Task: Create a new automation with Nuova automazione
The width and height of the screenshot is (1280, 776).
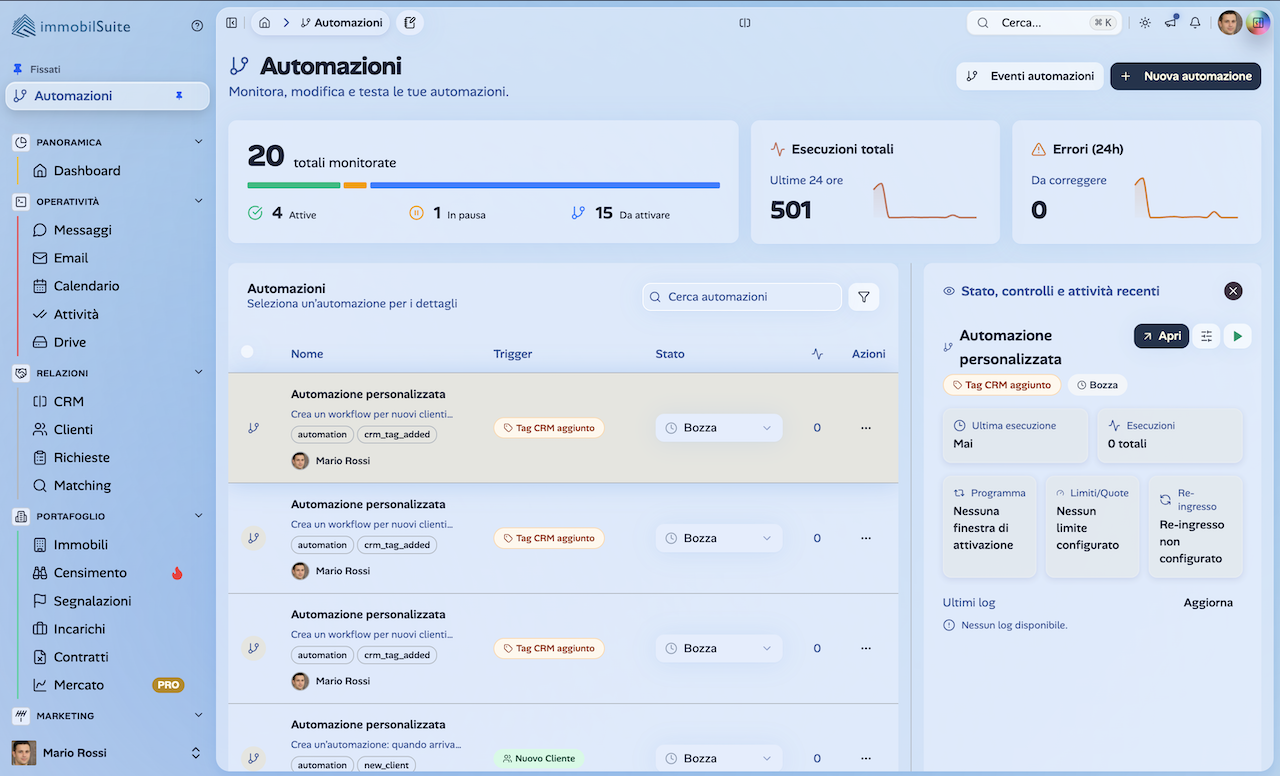Action: (1185, 76)
